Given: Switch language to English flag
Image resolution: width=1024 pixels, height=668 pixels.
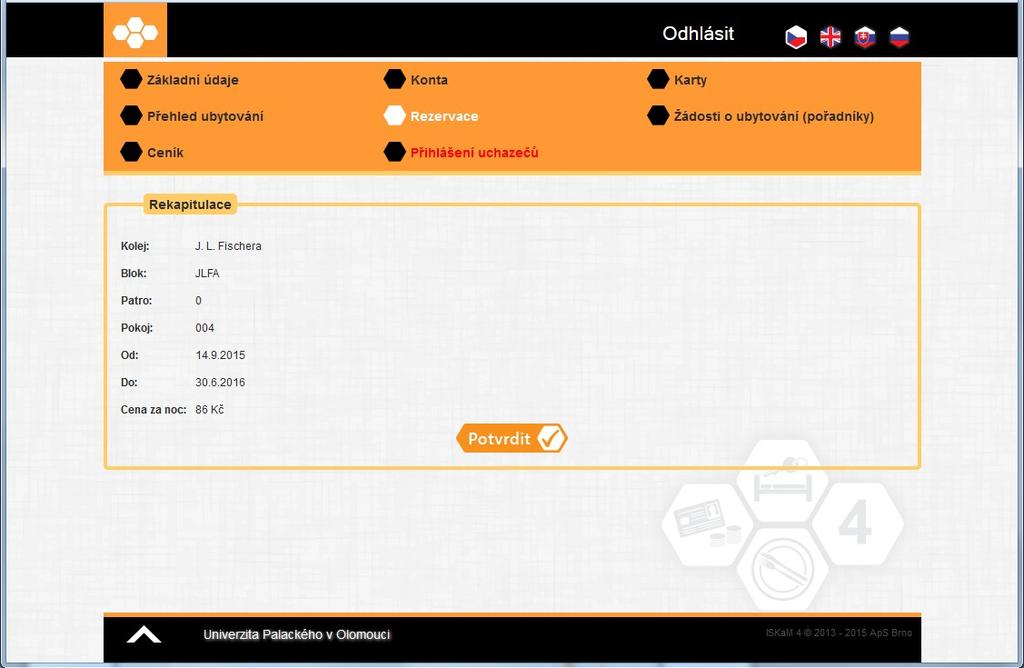Looking at the screenshot, I should coord(831,37).
